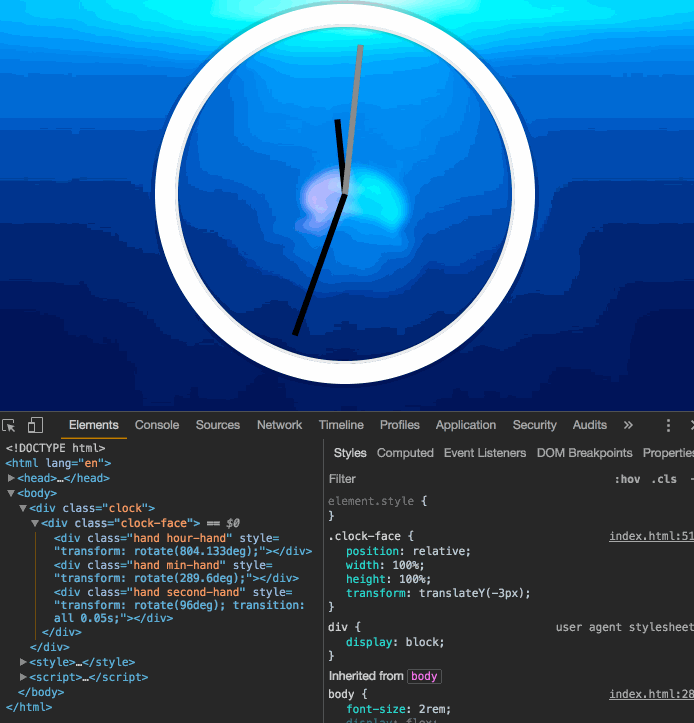Click the closing html tag
Image resolution: width=694 pixels, height=723 pixels.
[x=29, y=707]
